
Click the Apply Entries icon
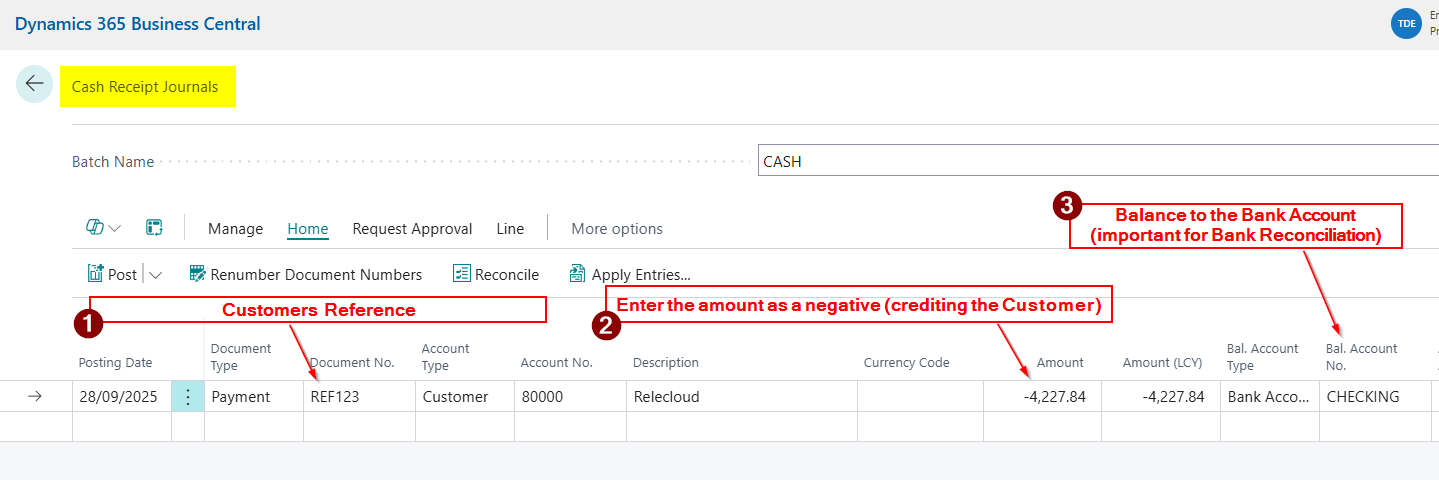pyautogui.click(x=578, y=274)
